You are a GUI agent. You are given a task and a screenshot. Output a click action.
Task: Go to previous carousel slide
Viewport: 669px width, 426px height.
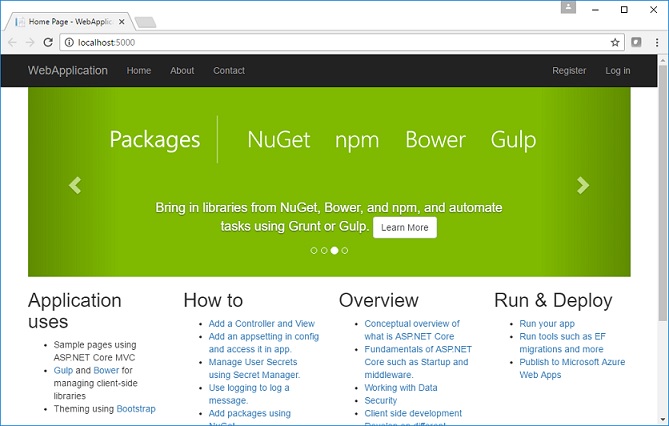point(74,185)
